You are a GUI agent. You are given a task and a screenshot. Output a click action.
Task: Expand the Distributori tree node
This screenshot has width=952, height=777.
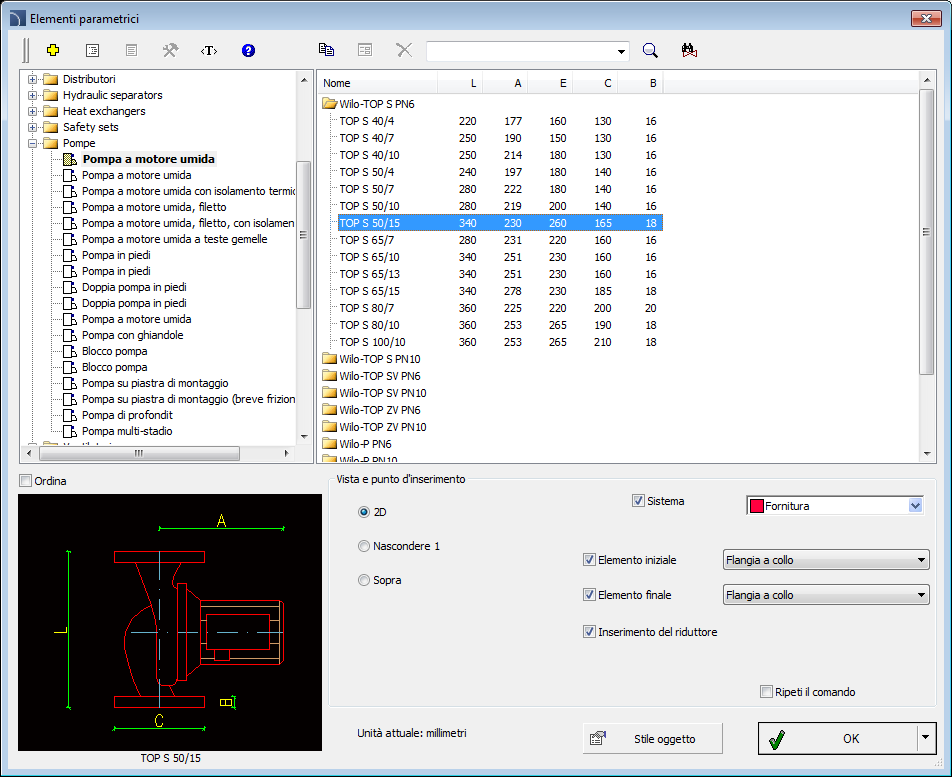click(33, 79)
